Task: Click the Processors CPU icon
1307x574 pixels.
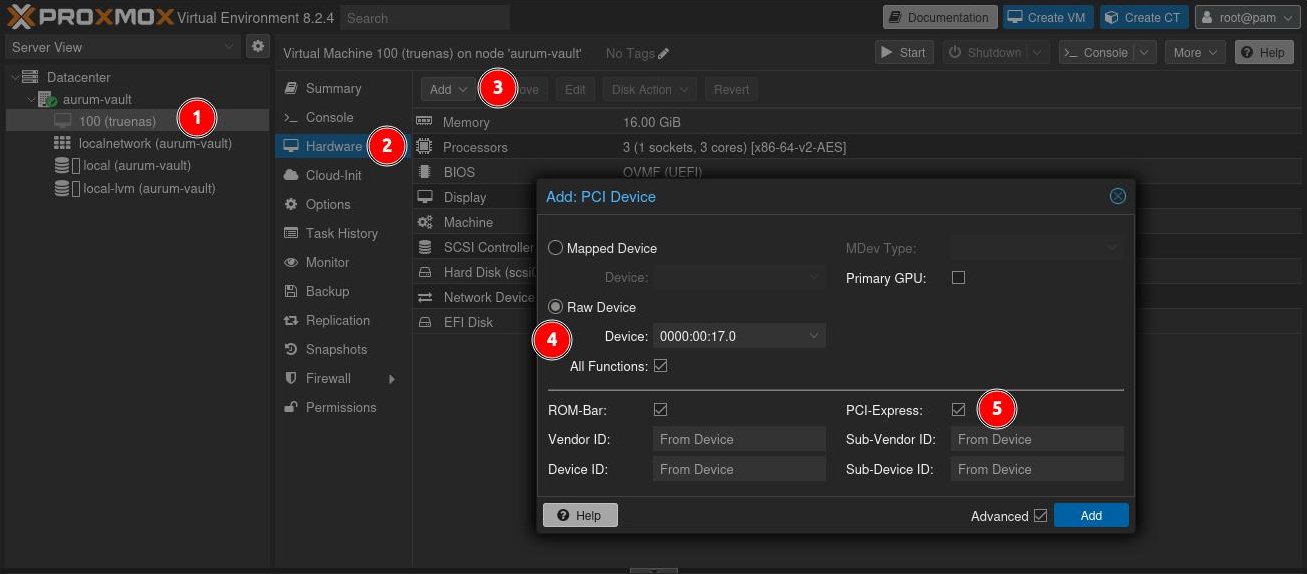Action: [x=425, y=147]
